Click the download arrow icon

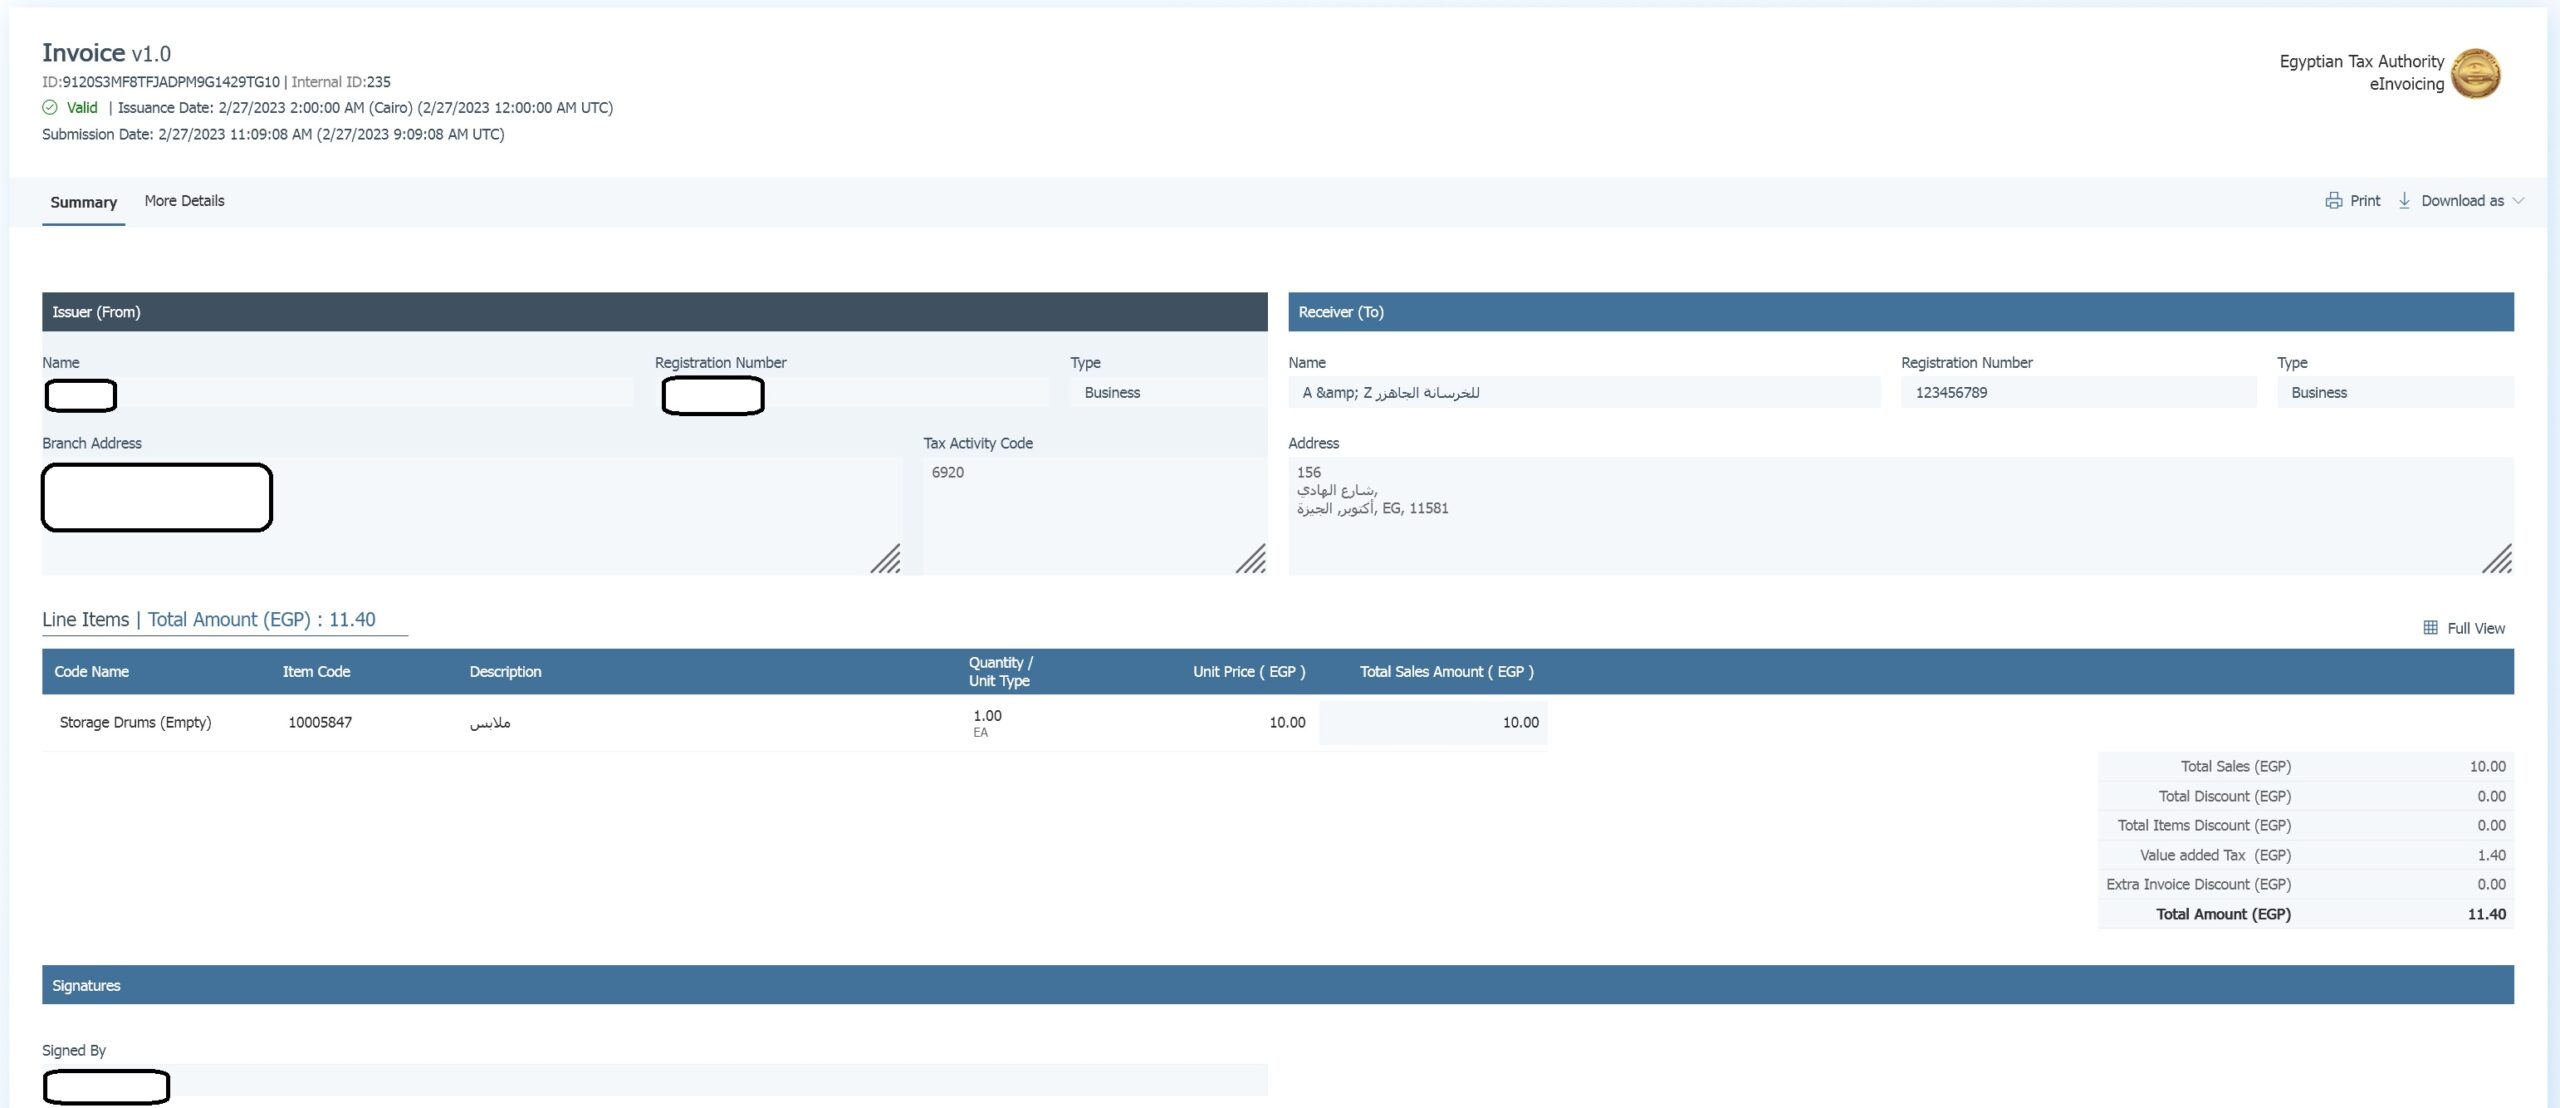[2405, 200]
